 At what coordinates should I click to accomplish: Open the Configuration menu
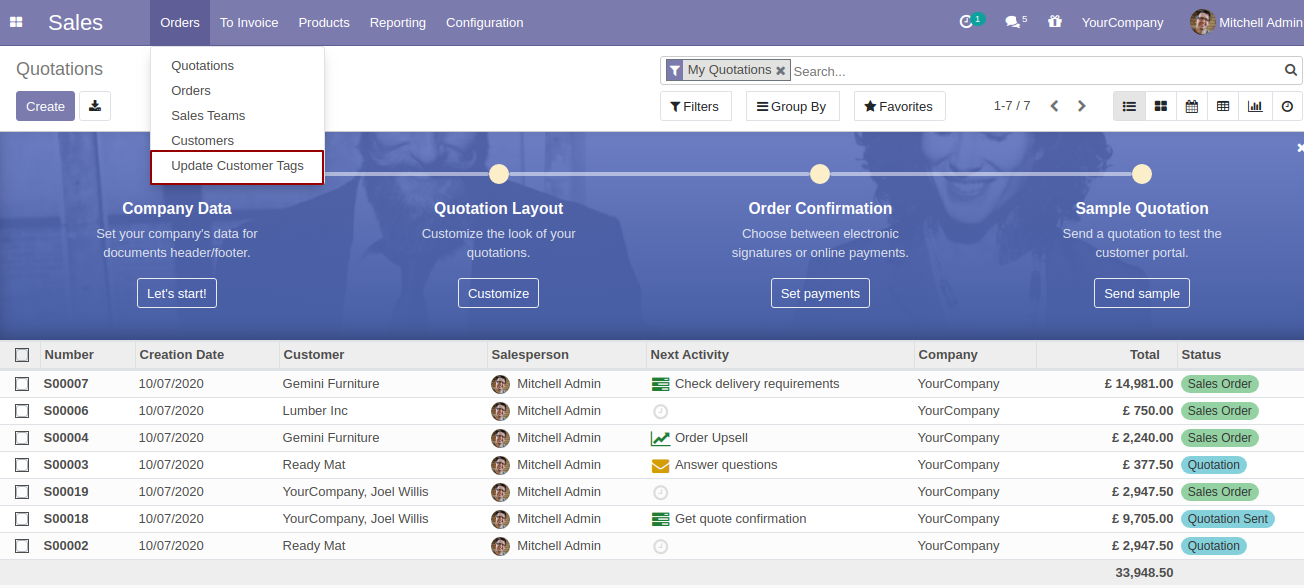[484, 22]
